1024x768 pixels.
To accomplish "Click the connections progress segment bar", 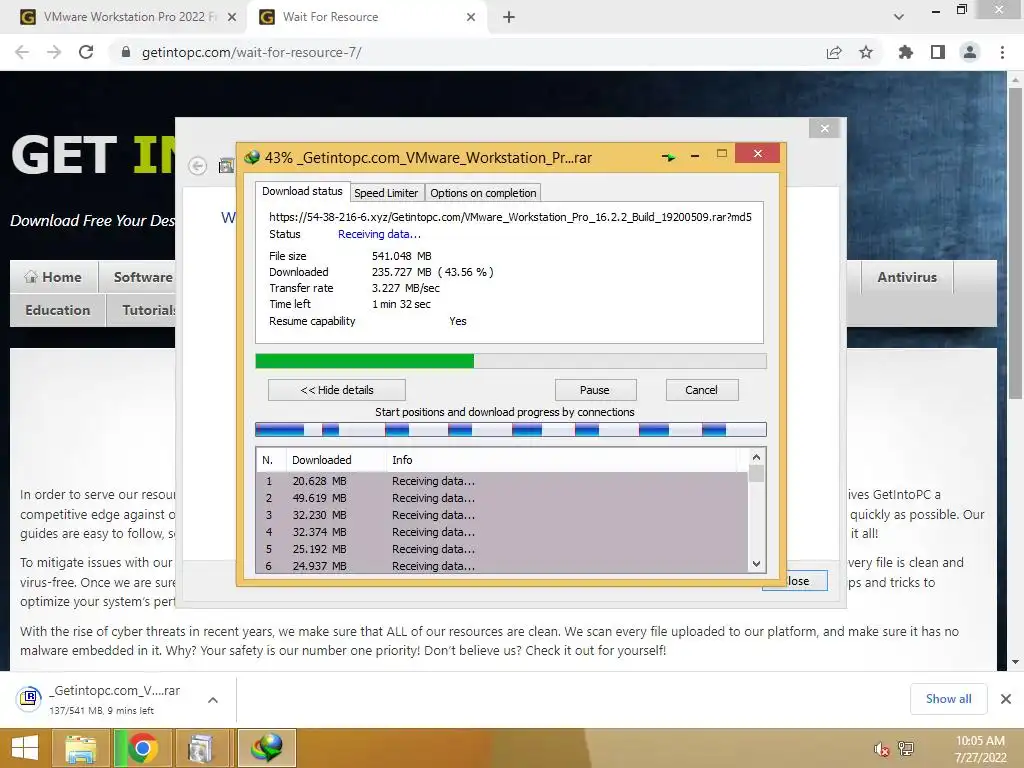I will (x=511, y=429).
